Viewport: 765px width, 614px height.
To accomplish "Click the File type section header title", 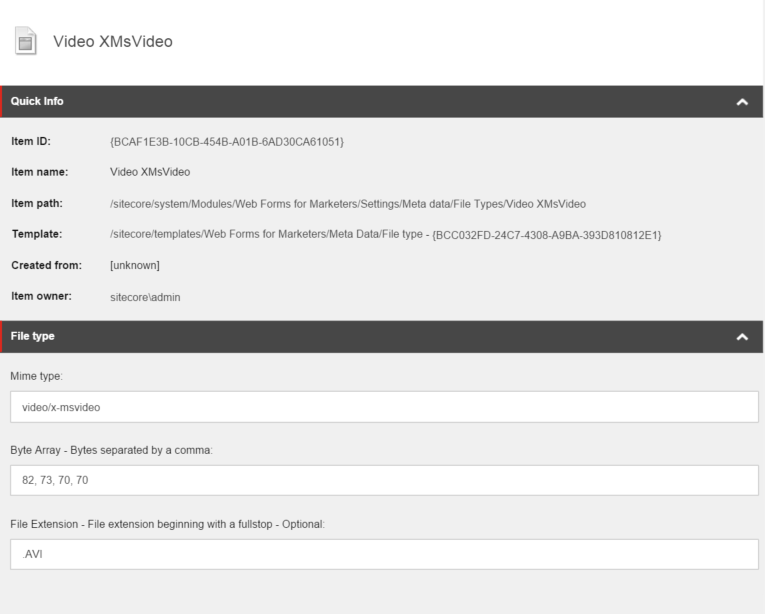I will pos(33,337).
